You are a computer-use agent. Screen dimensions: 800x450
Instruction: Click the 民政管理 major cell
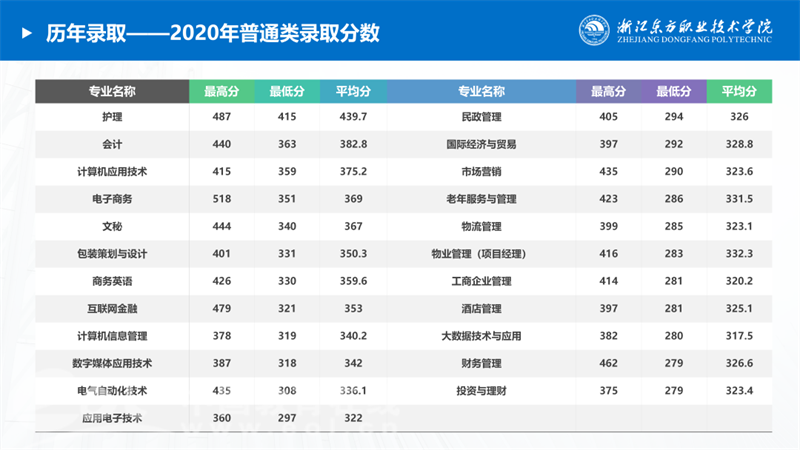(482, 117)
